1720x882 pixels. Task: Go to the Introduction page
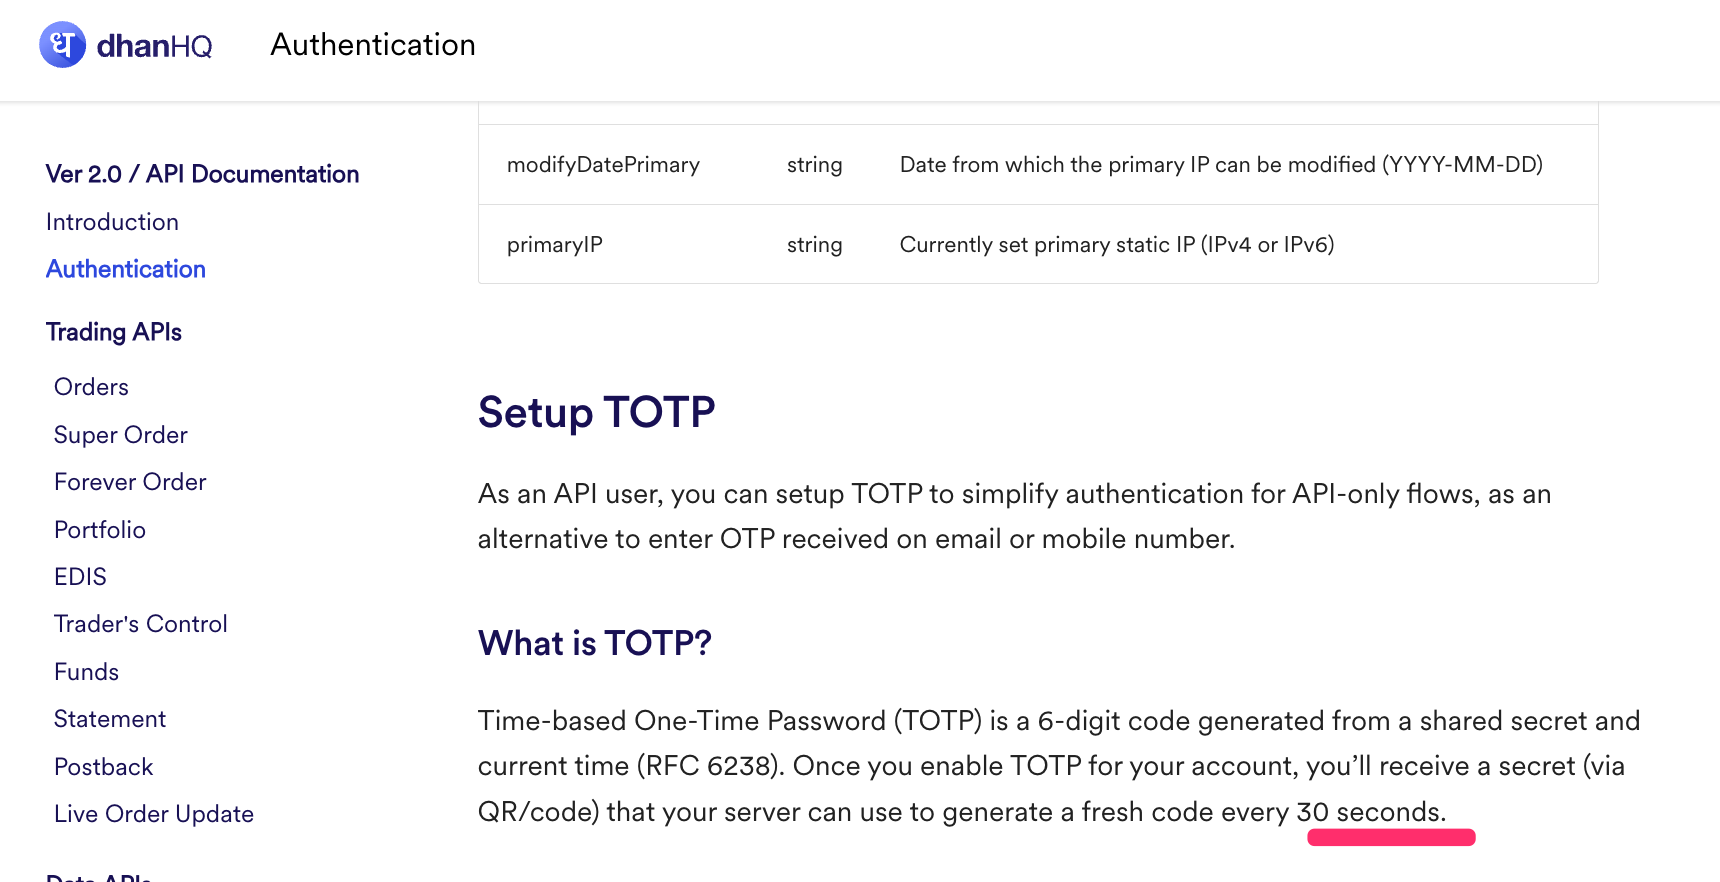click(x=112, y=222)
